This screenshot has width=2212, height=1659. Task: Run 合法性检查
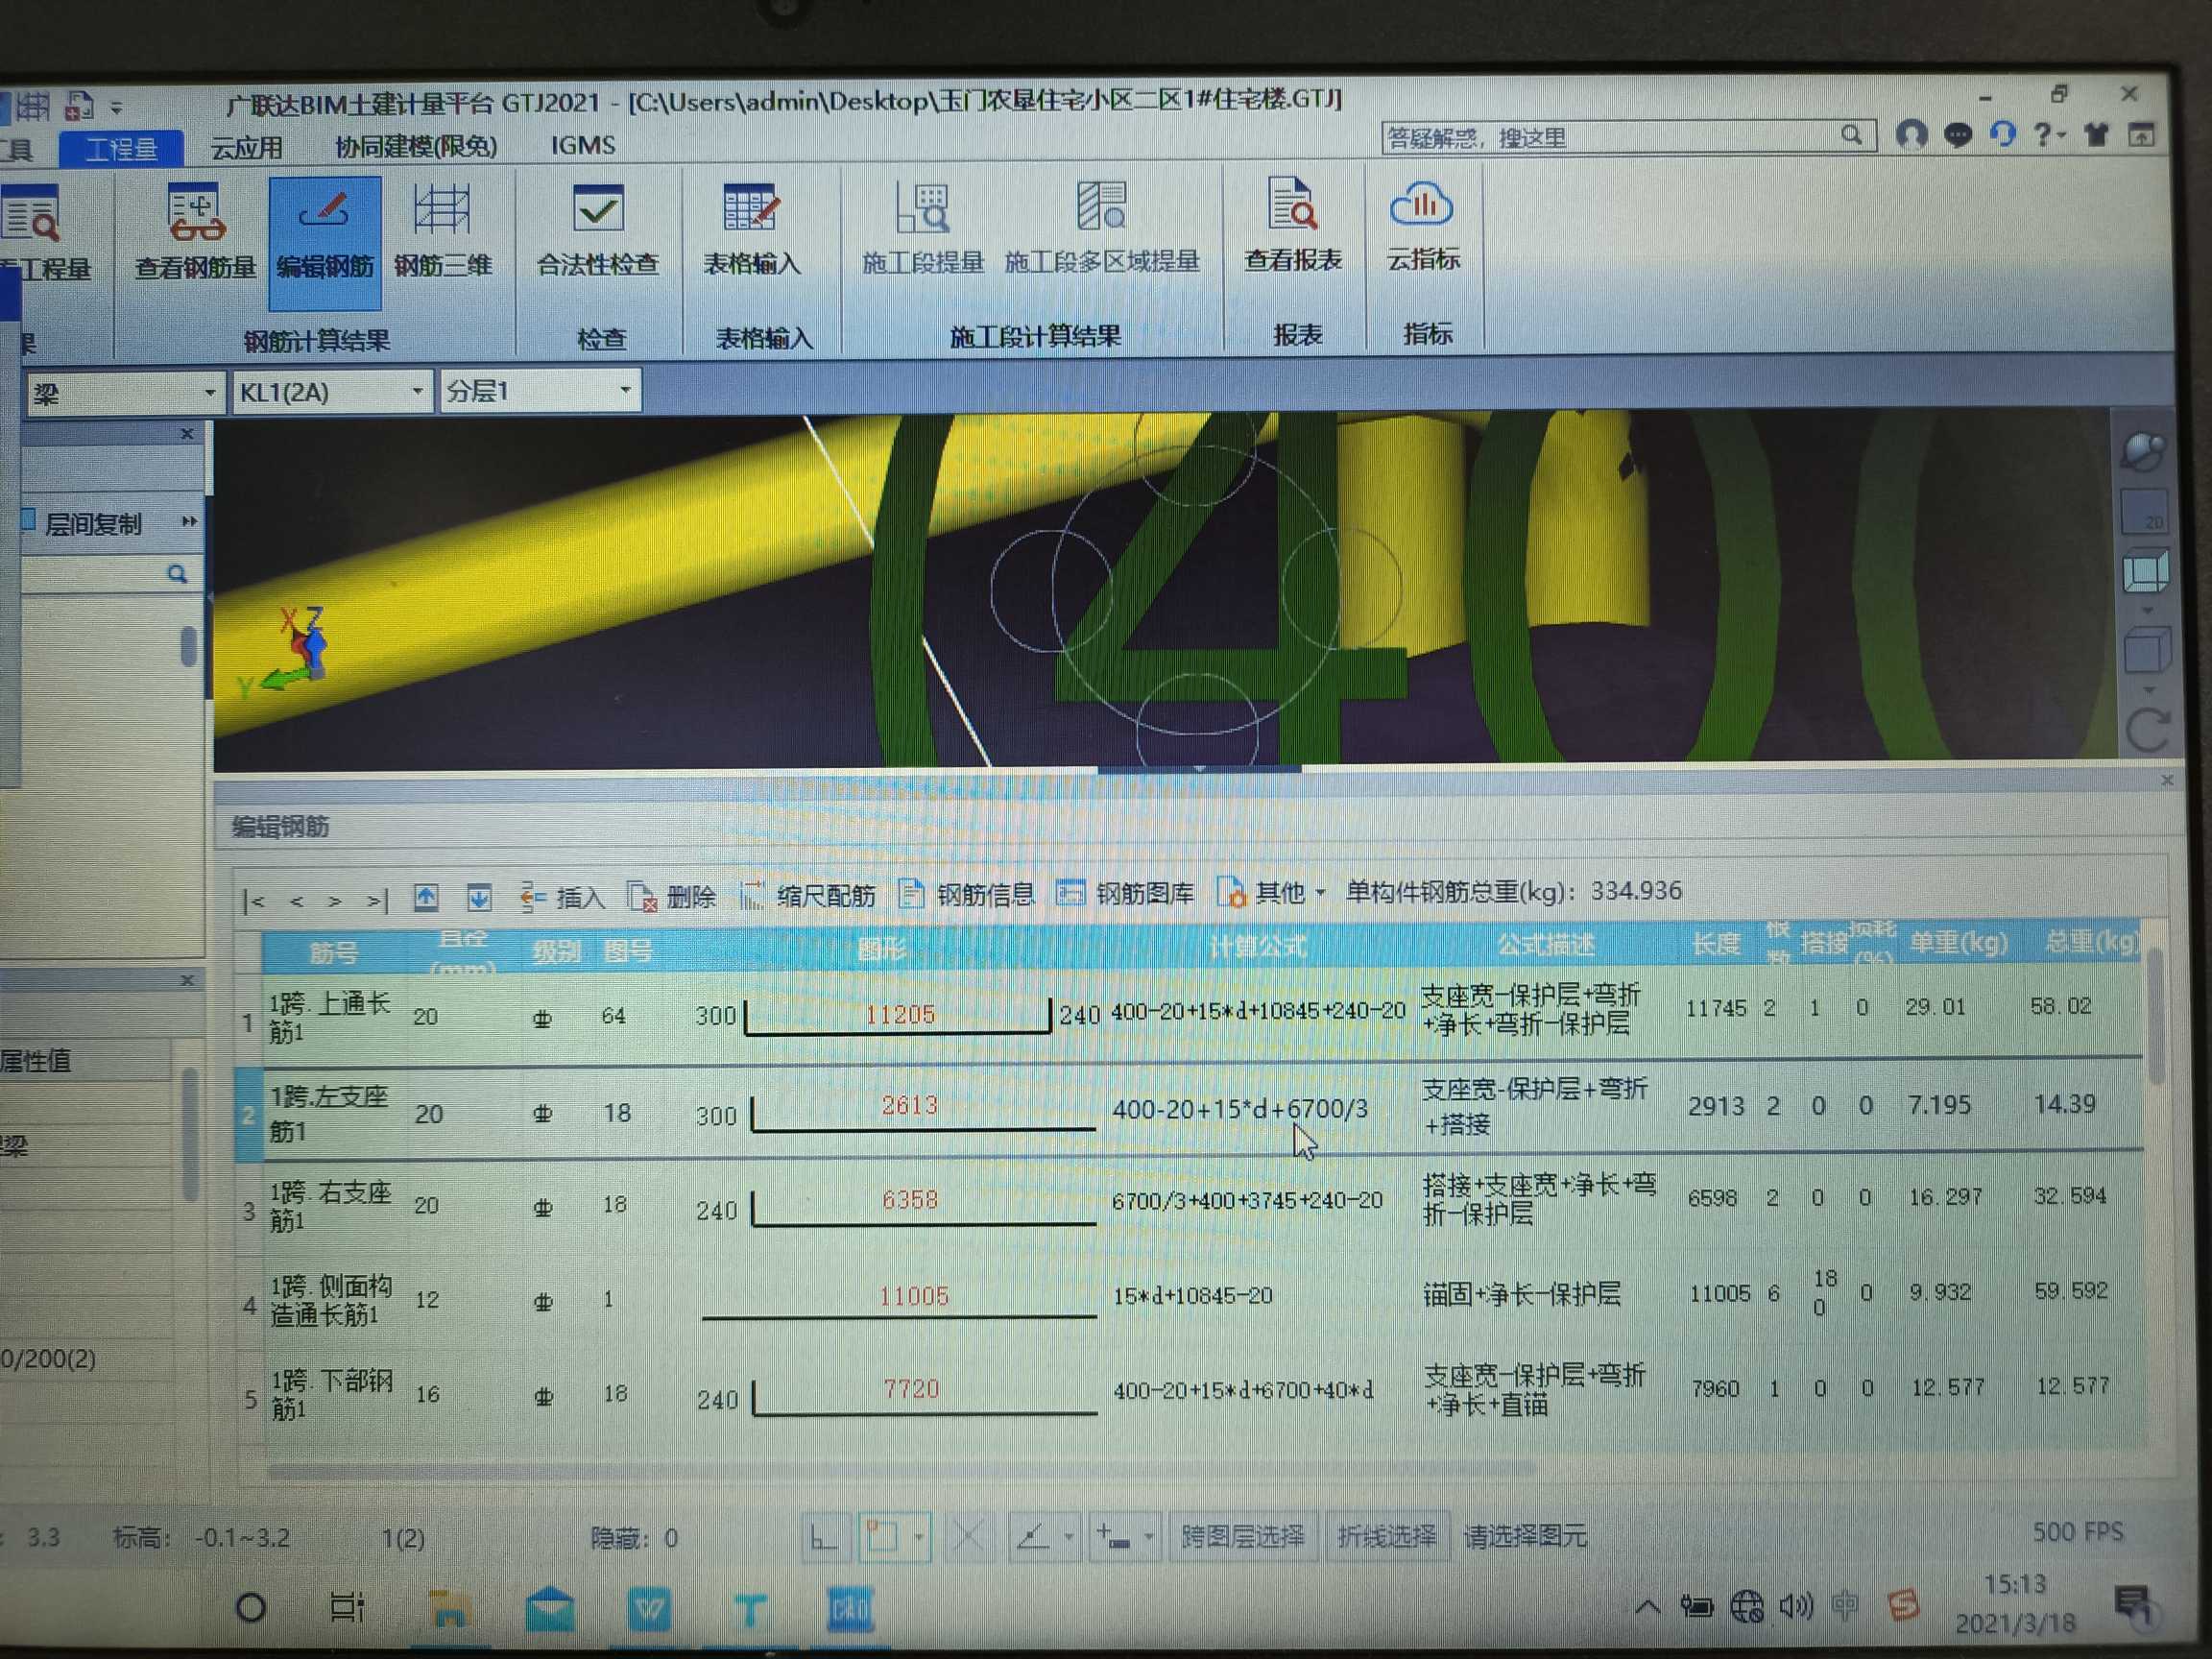click(x=598, y=232)
